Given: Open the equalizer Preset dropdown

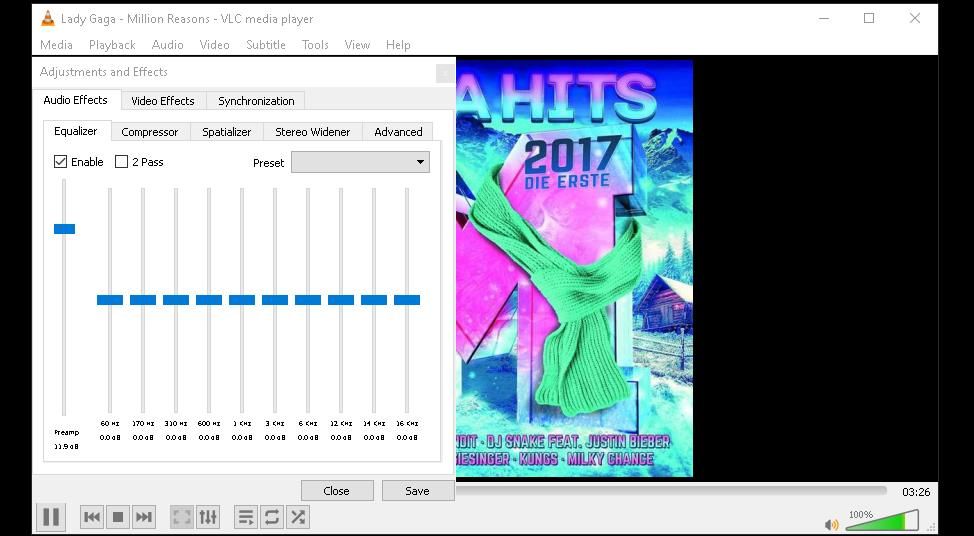Looking at the screenshot, I should click(x=360, y=162).
